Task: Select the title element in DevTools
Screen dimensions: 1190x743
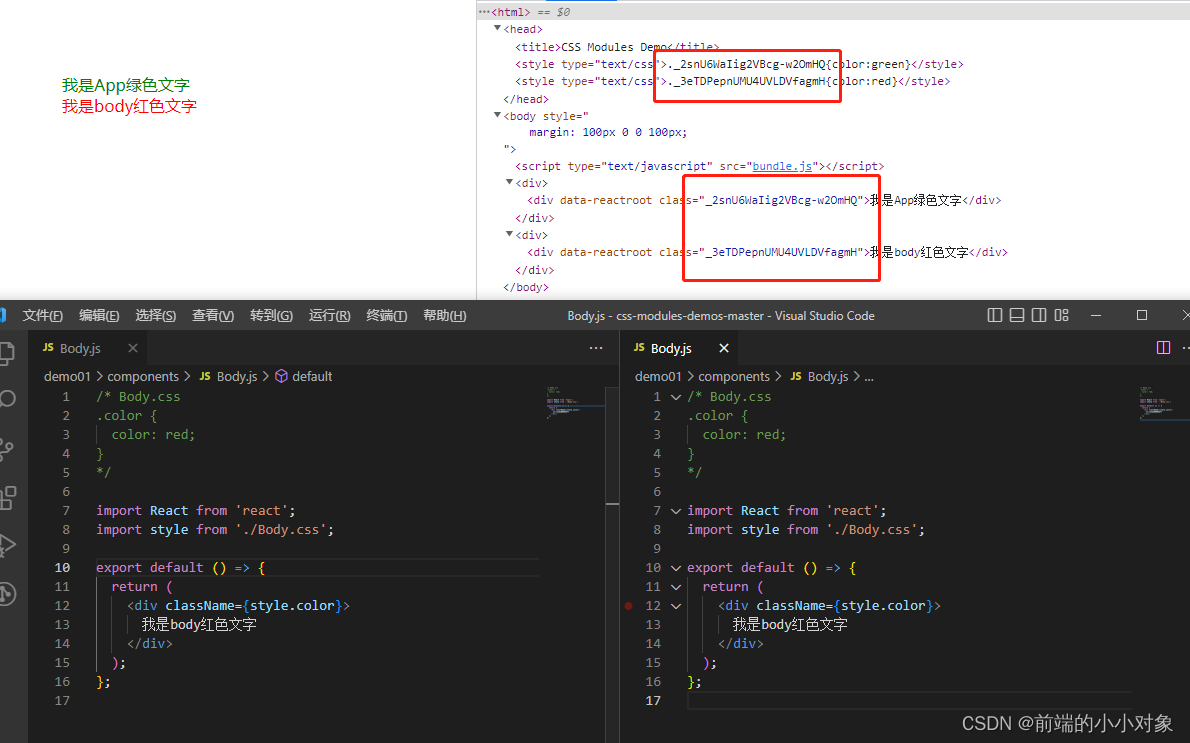Action: [616, 47]
